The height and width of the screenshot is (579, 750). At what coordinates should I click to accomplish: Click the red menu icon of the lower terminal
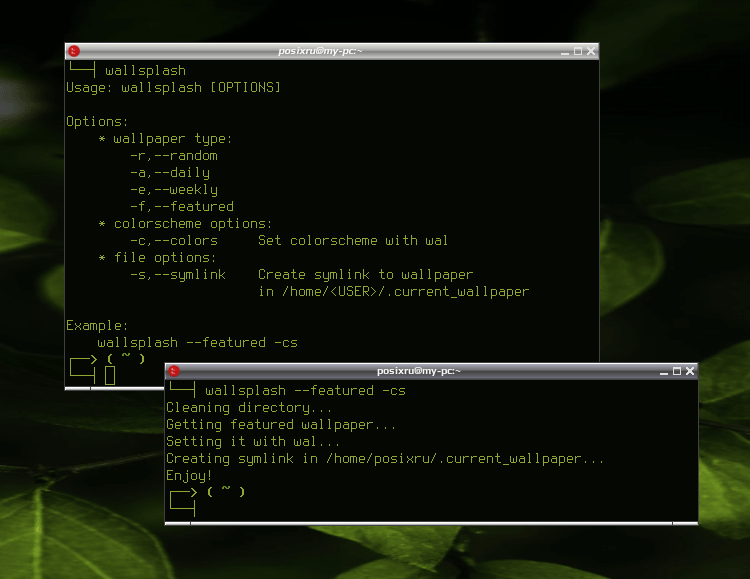(174, 371)
